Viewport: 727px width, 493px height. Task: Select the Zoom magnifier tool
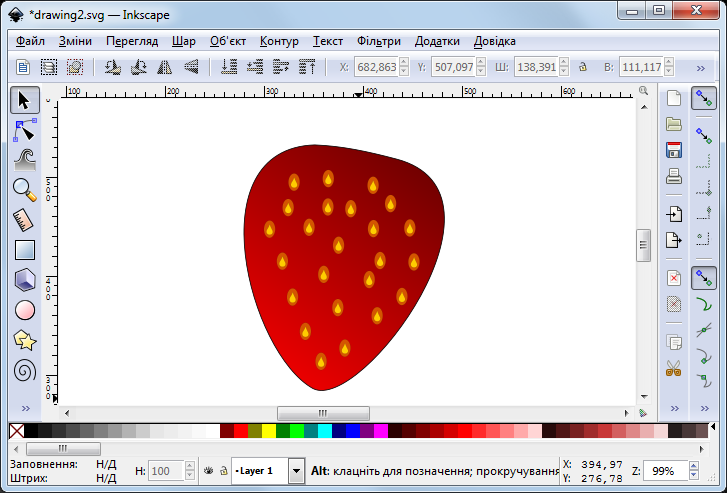pyautogui.click(x=25, y=189)
